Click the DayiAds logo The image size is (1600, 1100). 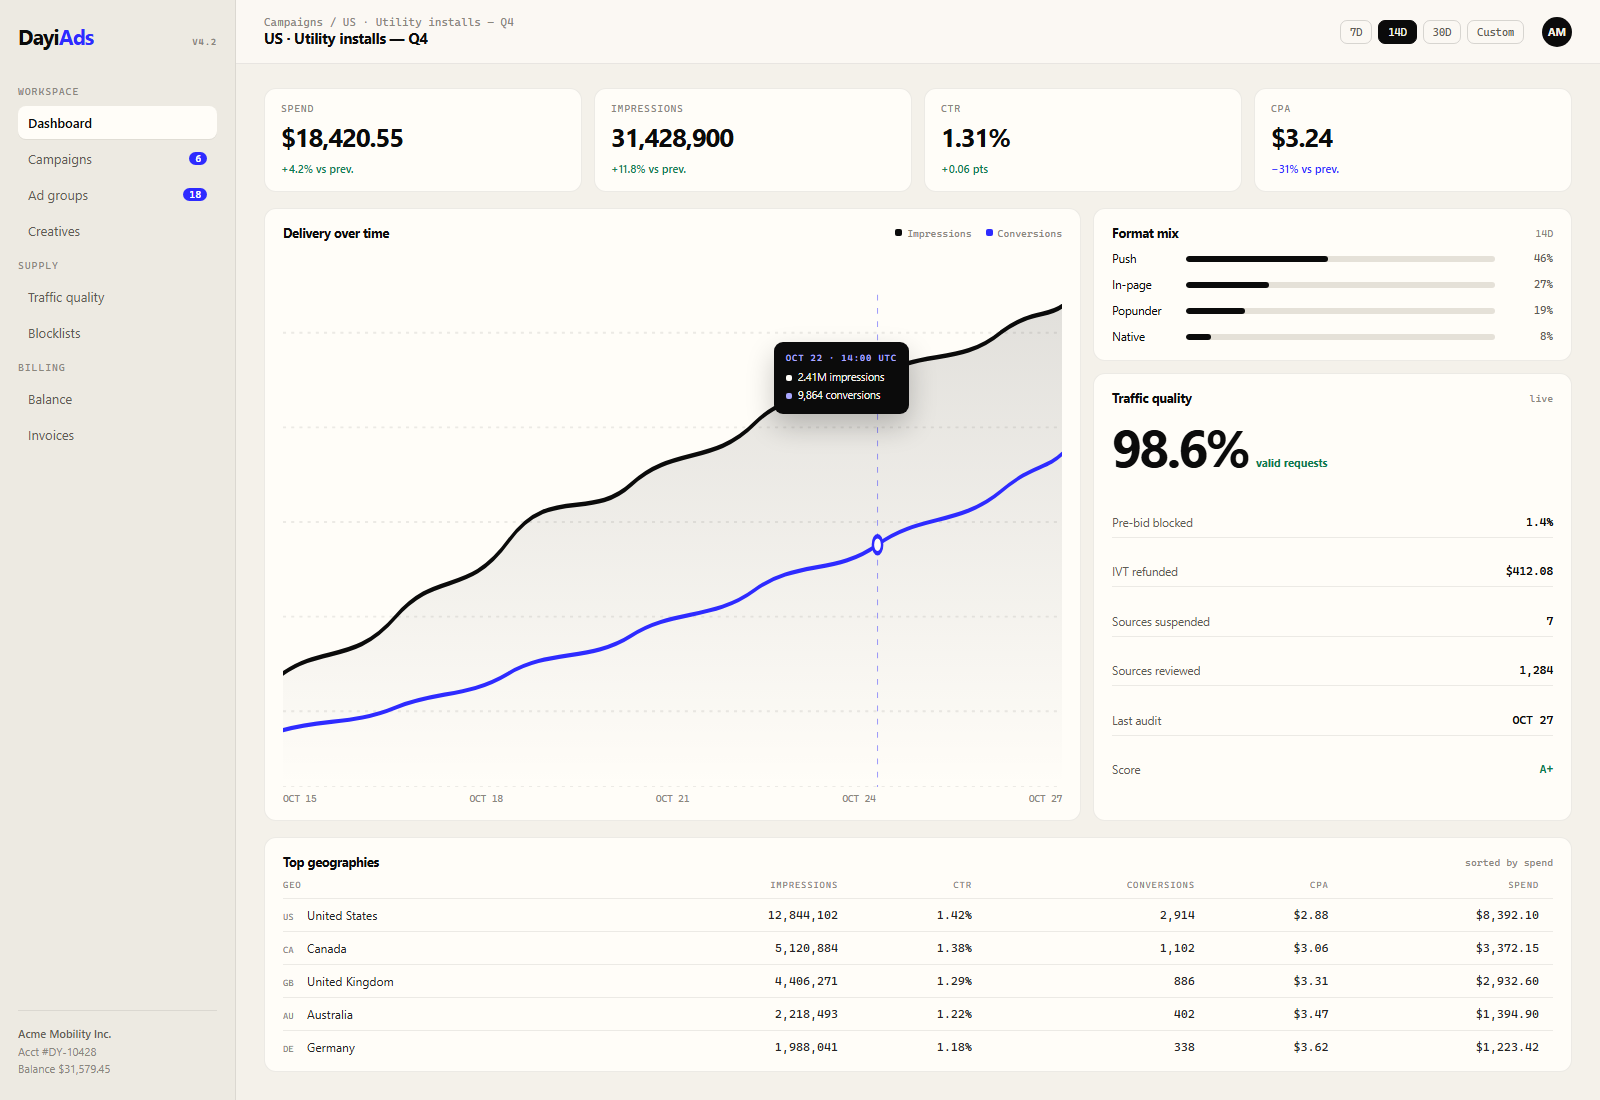56,38
